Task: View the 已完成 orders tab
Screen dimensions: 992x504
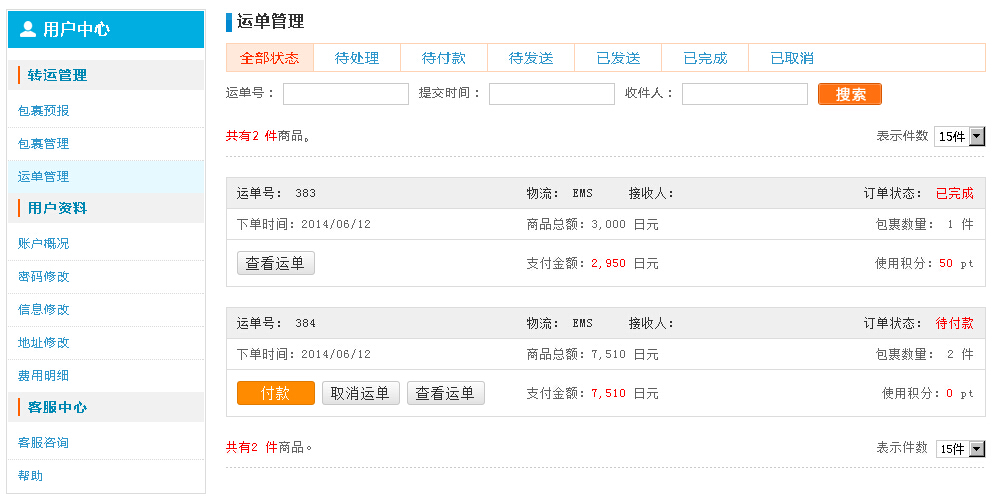Action: click(705, 58)
